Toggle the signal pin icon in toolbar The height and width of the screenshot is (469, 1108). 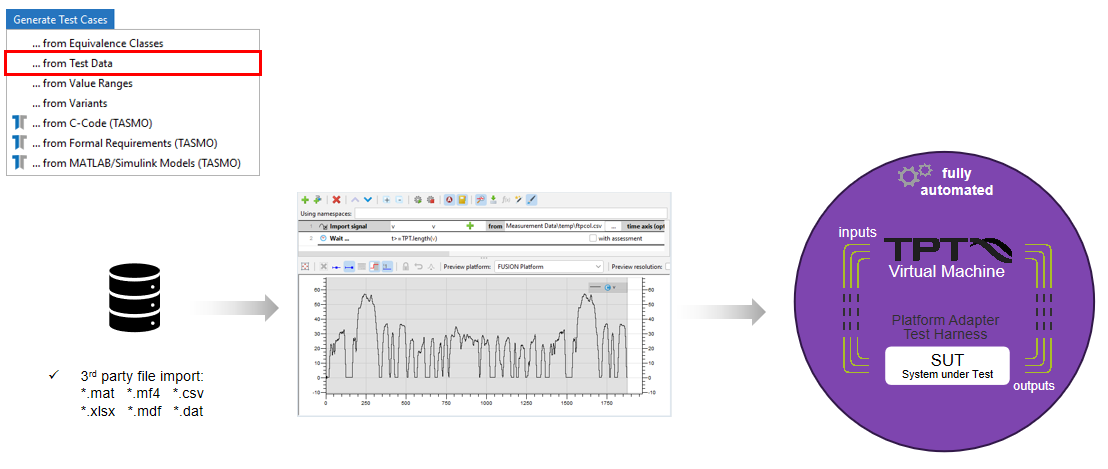tap(481, 200)
